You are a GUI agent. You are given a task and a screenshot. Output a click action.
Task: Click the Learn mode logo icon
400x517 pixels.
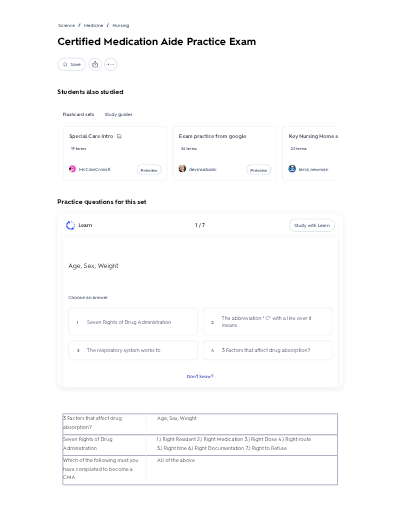tap(70, 225)
